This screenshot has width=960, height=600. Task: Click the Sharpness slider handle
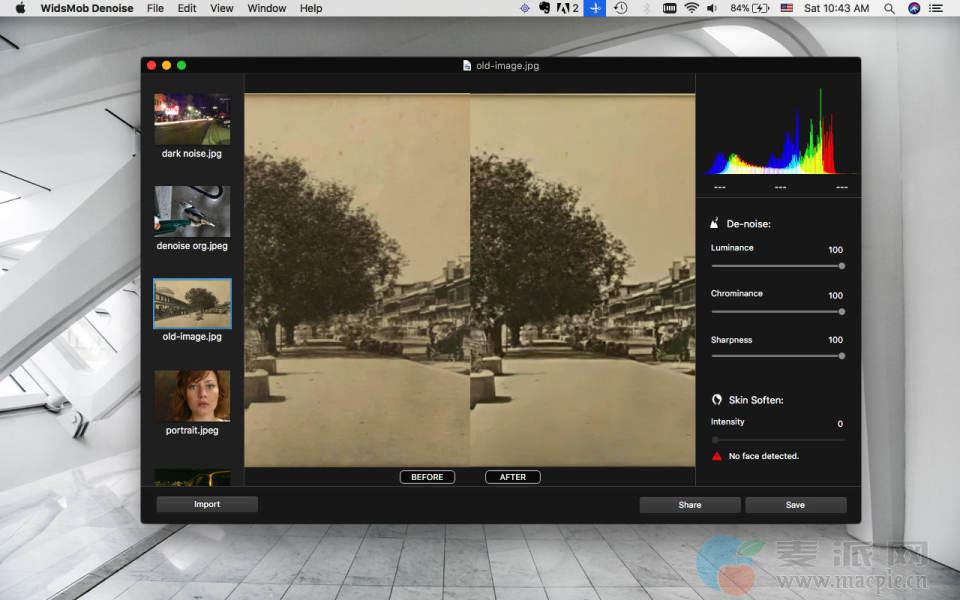coord(842,356)
